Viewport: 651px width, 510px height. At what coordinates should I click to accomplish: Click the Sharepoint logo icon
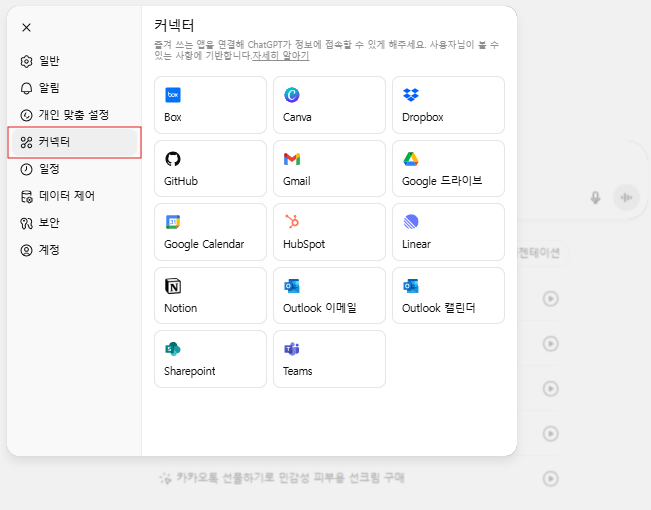click(173, 349)
